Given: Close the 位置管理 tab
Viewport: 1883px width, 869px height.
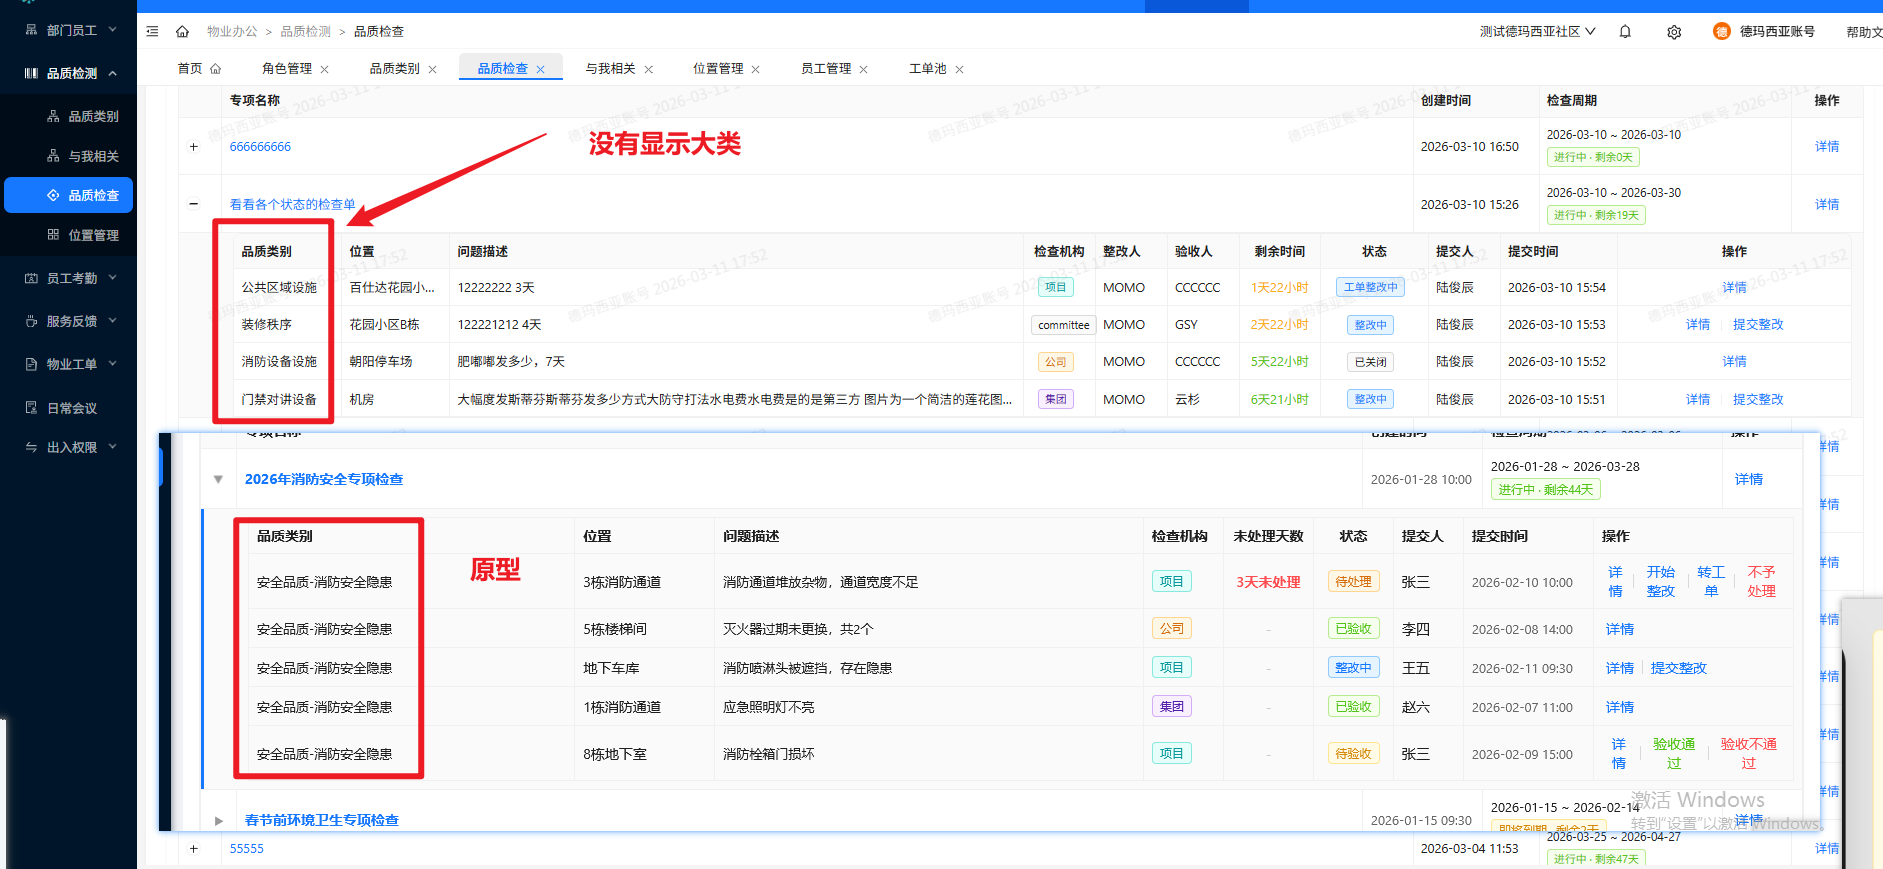Looking at the screenshot, I should point(755,69).
